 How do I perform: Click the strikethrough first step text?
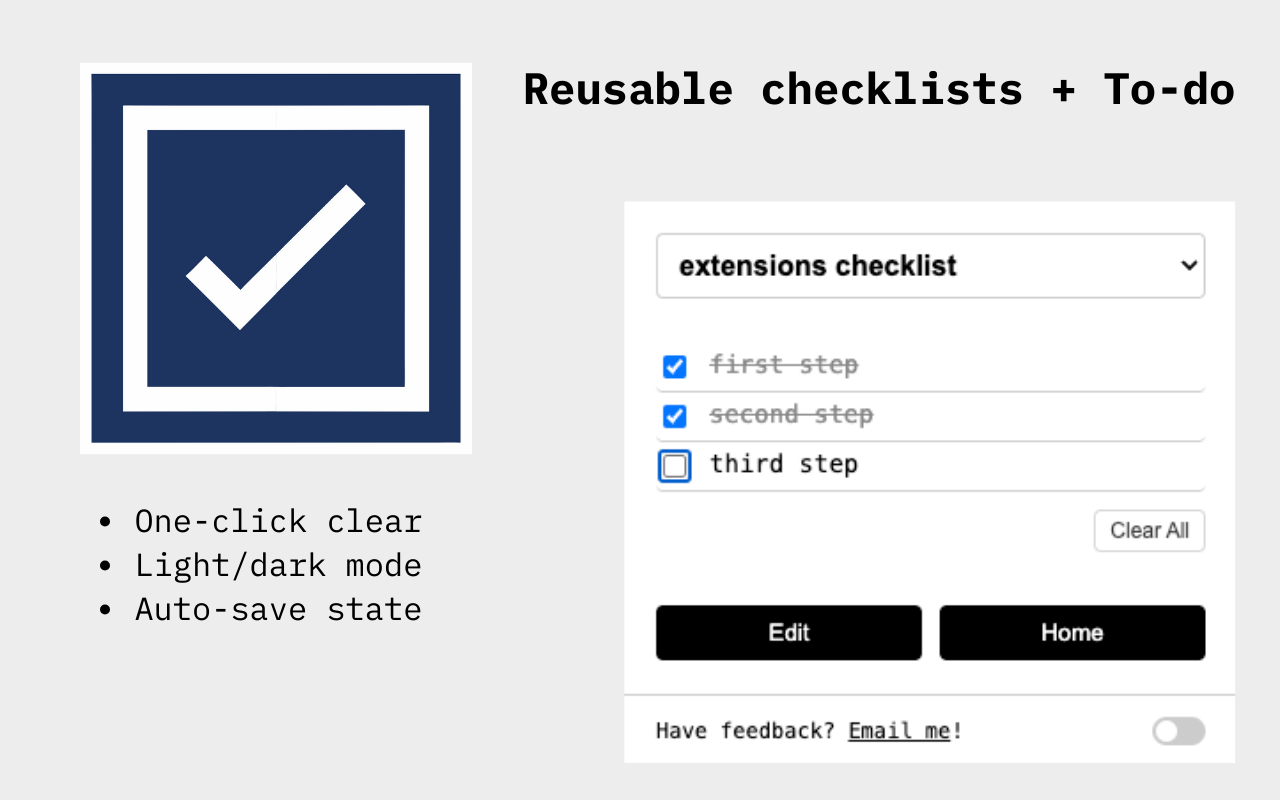tap(785, 365)
